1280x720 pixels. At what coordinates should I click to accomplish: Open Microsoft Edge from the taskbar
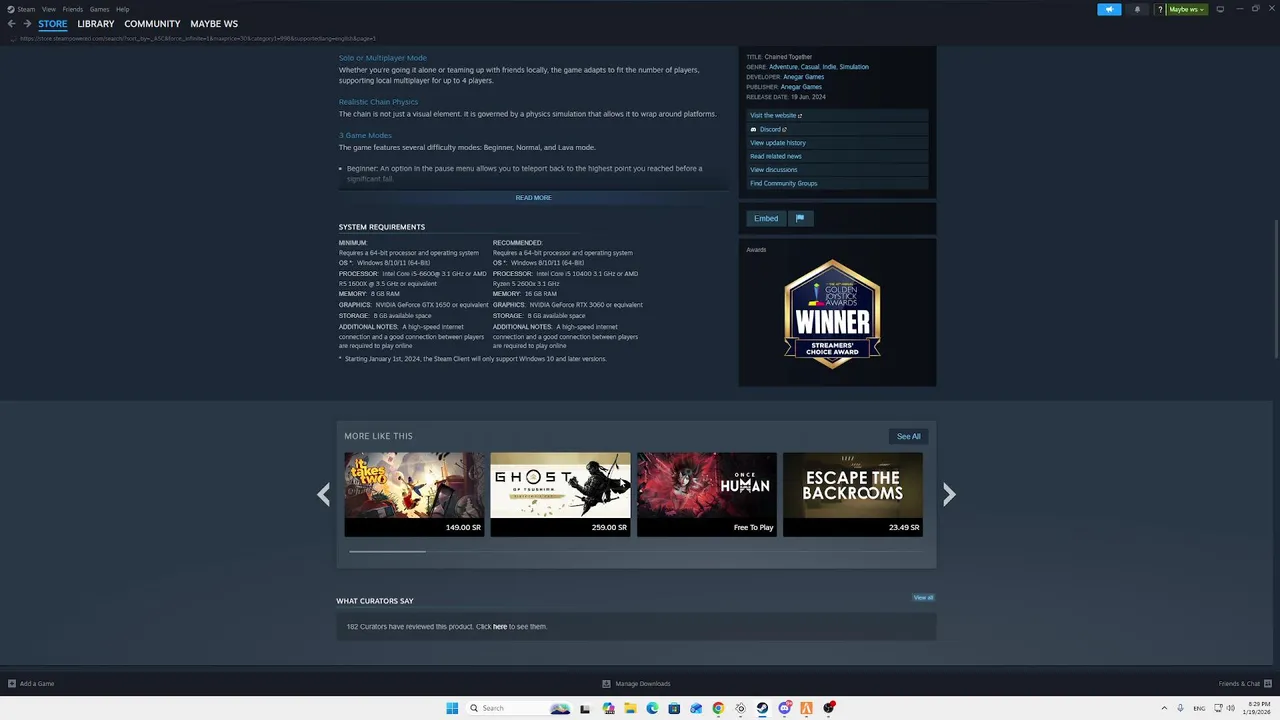[652, 708]
